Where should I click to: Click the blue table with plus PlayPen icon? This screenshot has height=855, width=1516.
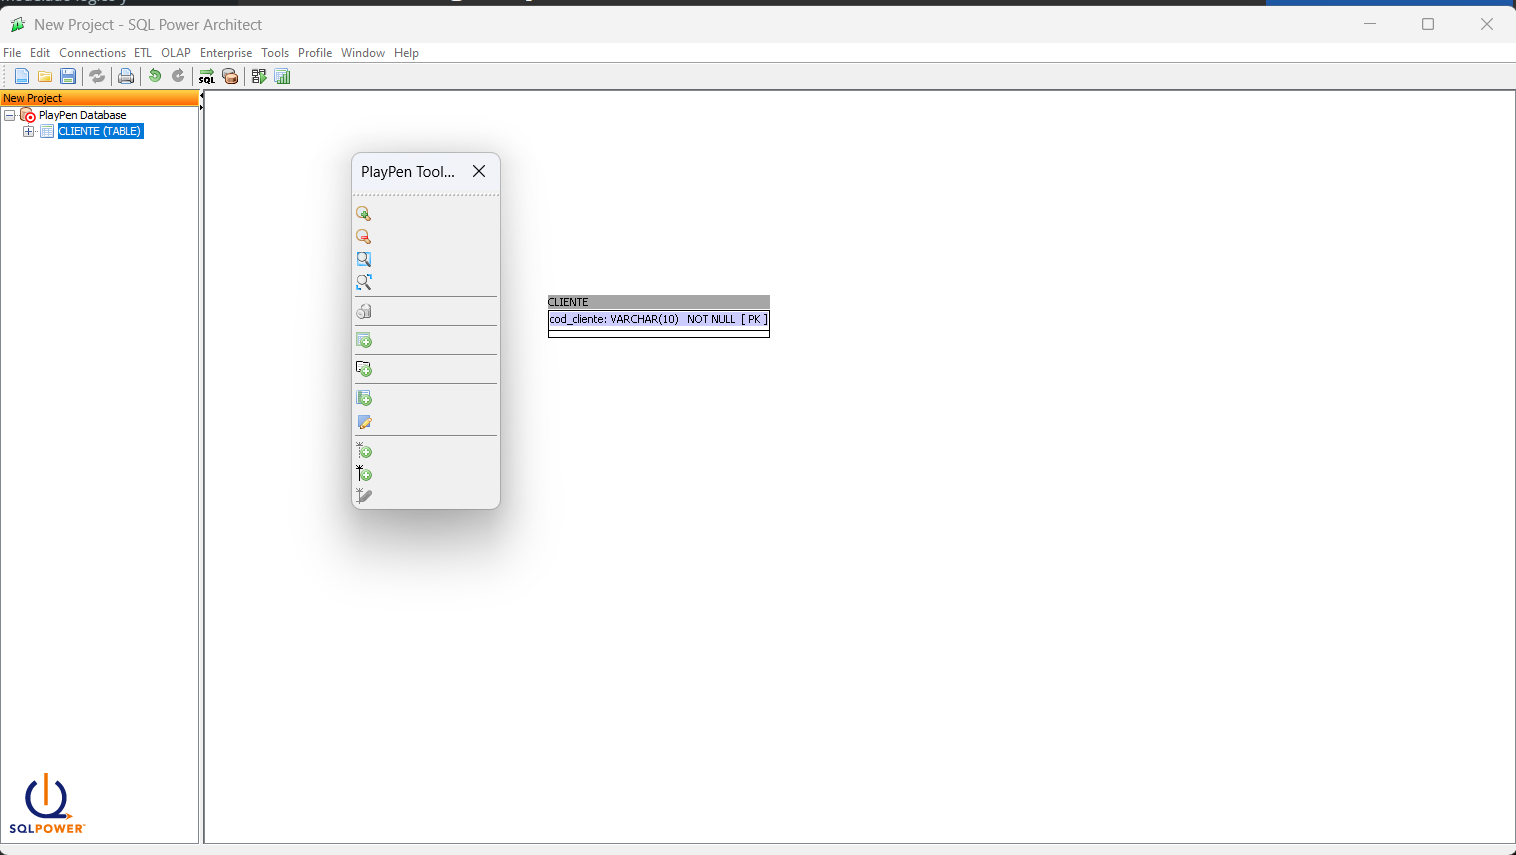[x=364, y=398]
